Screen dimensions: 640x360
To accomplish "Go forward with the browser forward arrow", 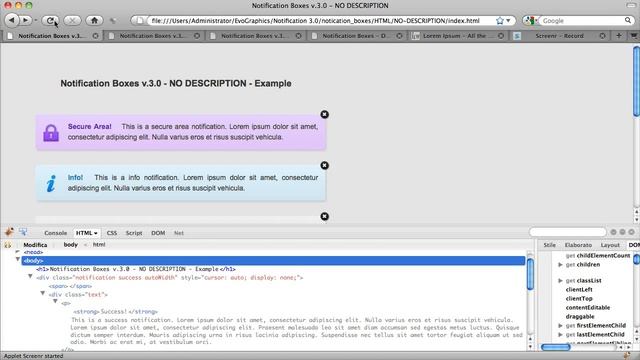I will click(25, 20).
